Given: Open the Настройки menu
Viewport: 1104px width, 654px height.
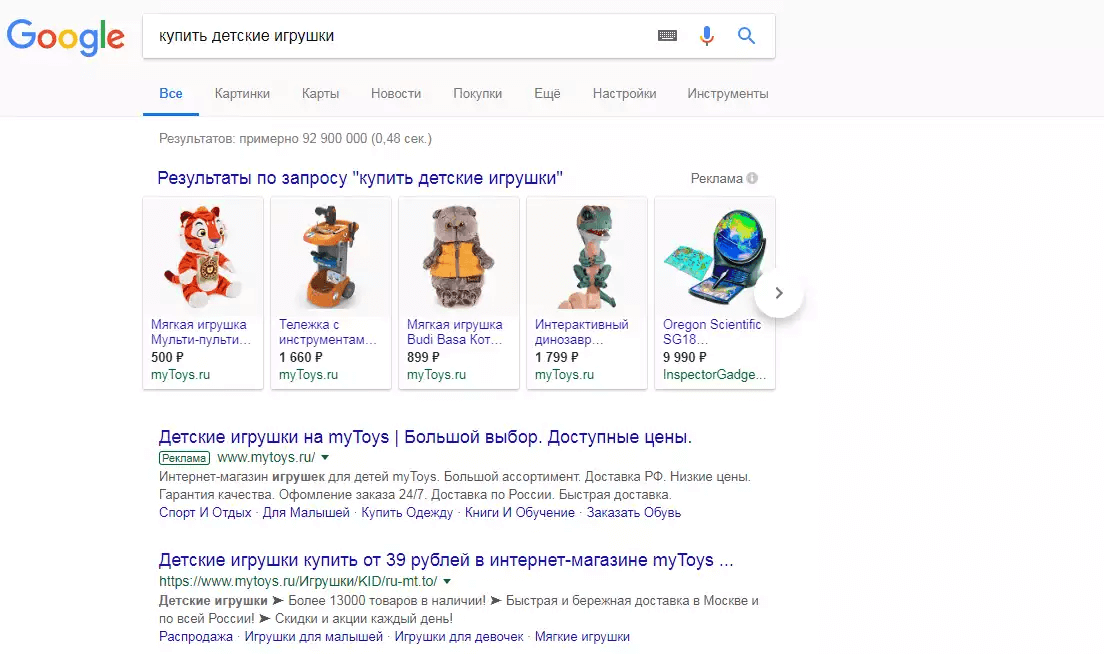Looking at the screenshot, I should [624, 94].
